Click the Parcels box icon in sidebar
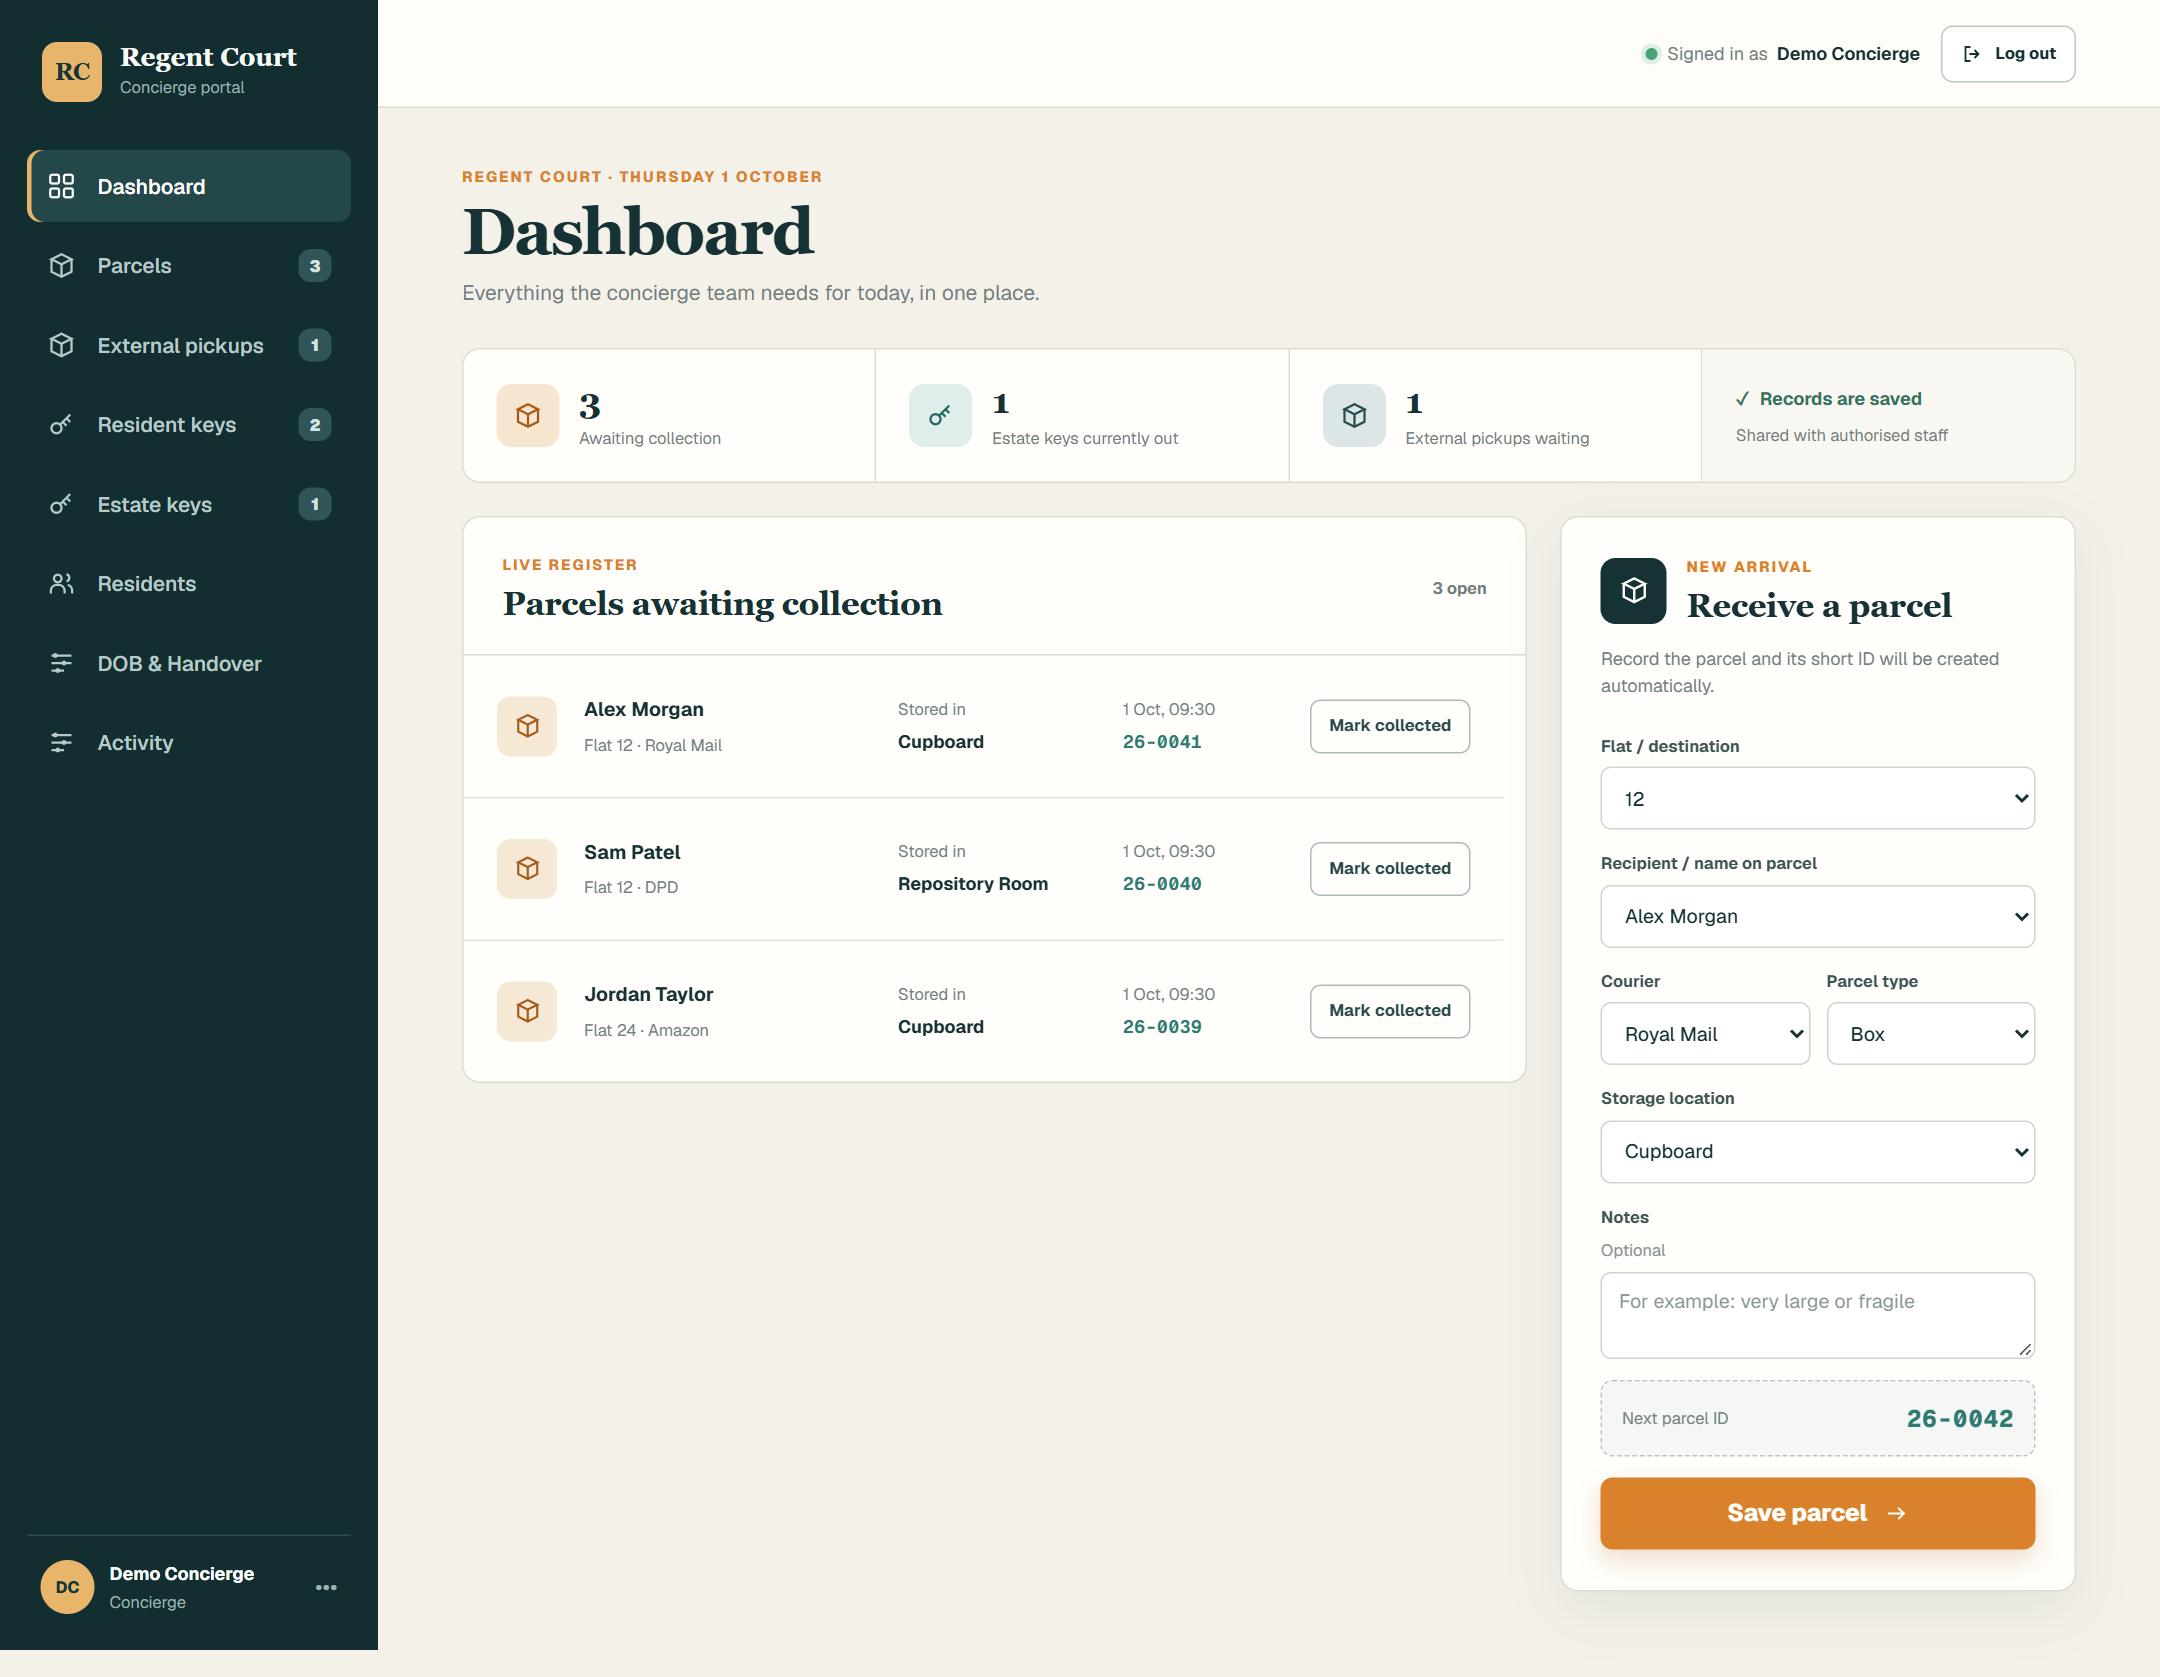Image resolution: width=2160 pixels, height=1677 pixels. point(61,266)
